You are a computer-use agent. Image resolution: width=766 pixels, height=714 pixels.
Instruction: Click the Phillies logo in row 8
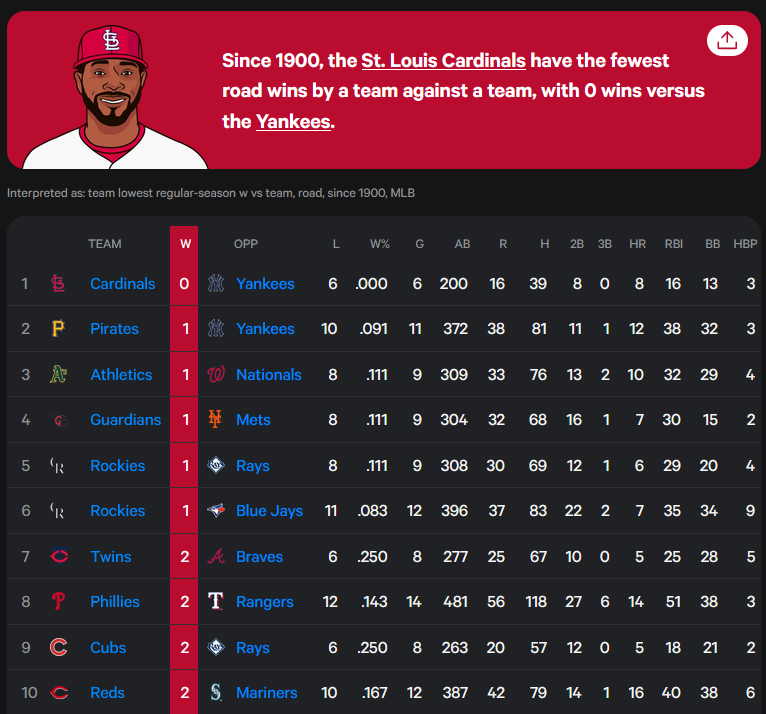point(59,602)
